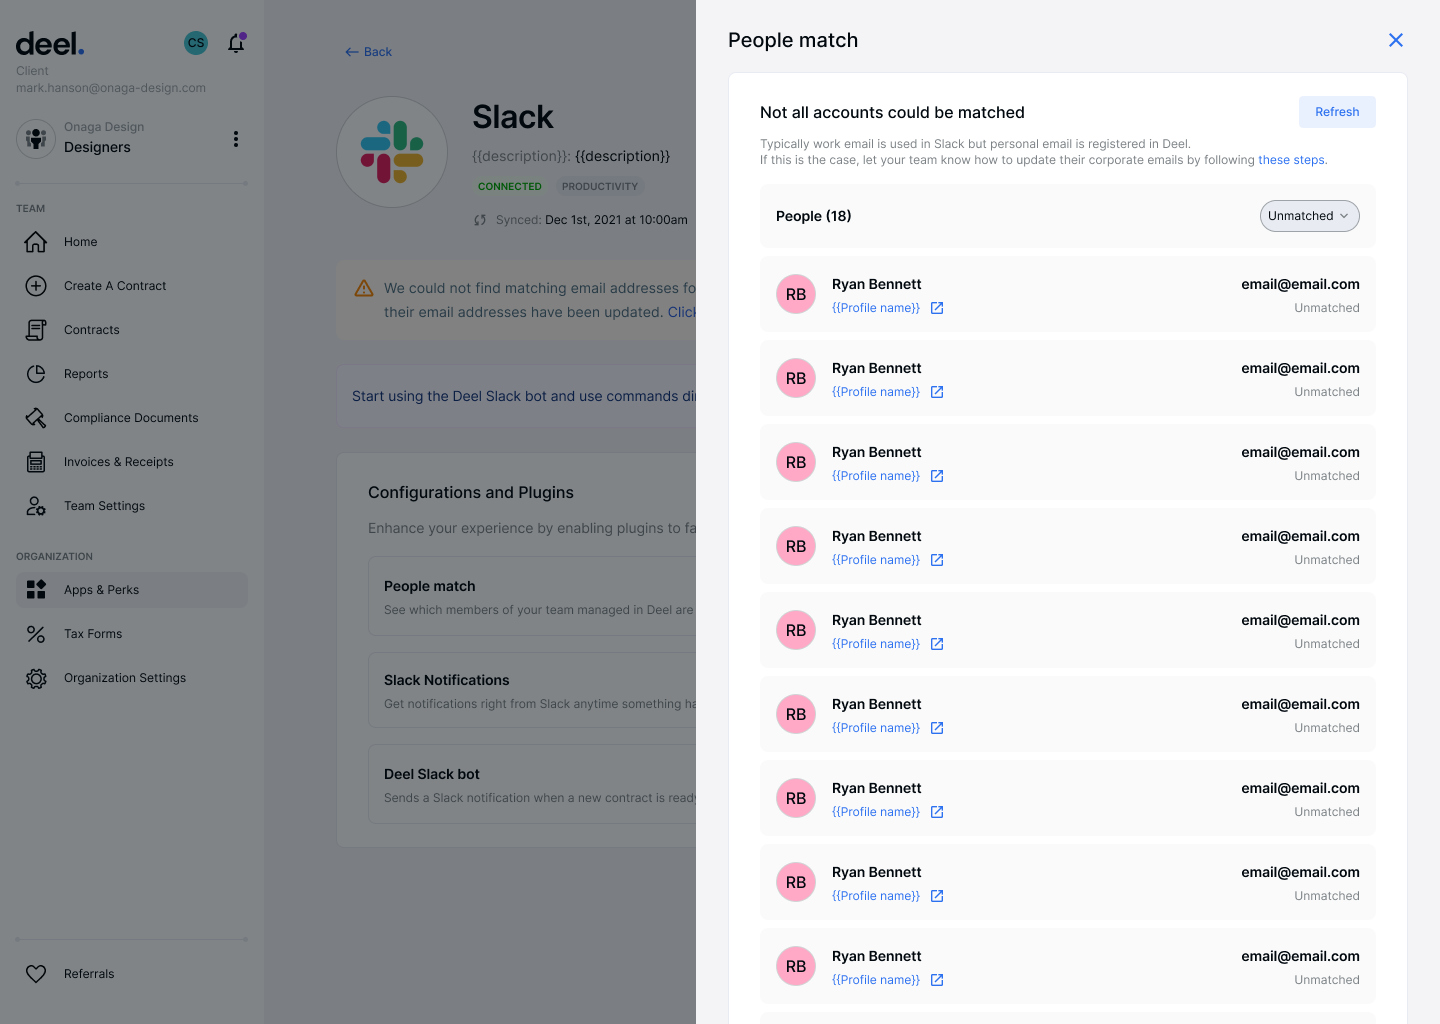Click the Invoices & Receipts icon
Image resolution: width=1440 pixels, height=1024 pixels.
36,461
